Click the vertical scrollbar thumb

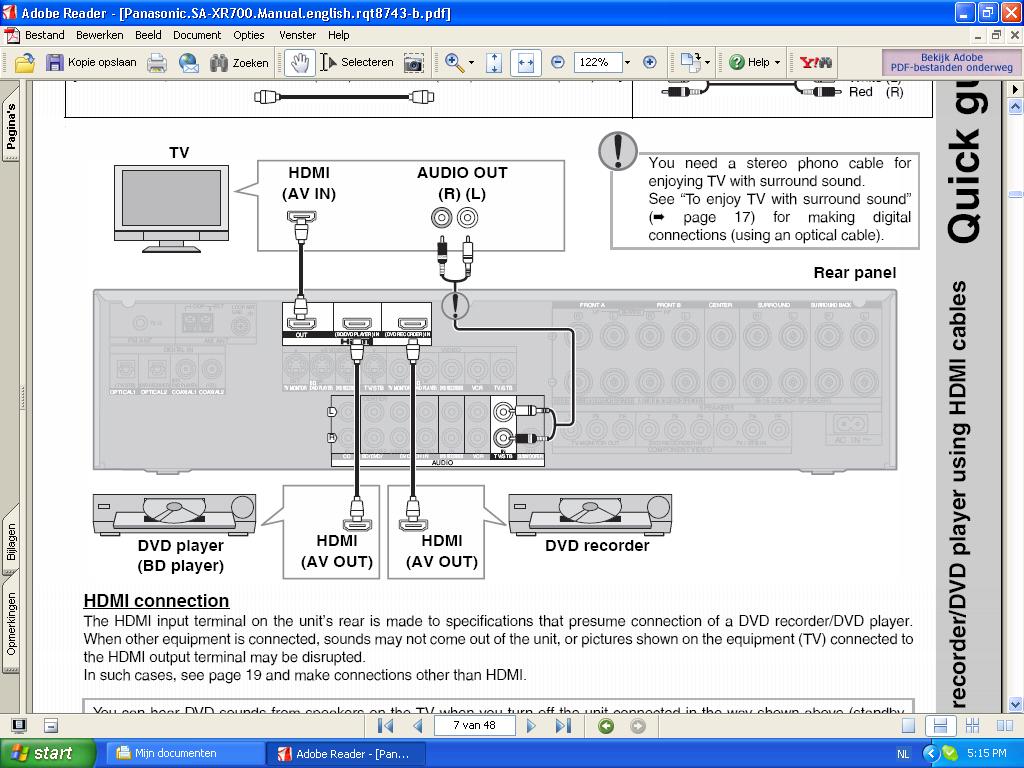(x=1015, y=194)
